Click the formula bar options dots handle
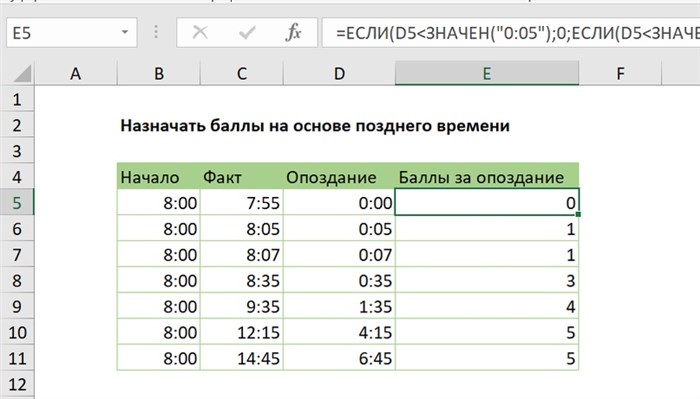Screen dimensions: 700x399 pyautogui.click(x=156, y=32)
